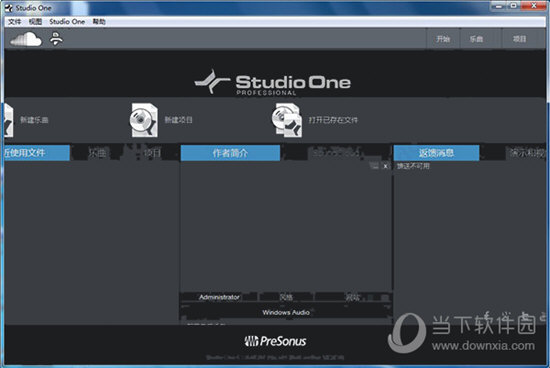This screenshot has width=550, height=368.
Task: Maximize the Studio One window
Action: pos(513,6)
